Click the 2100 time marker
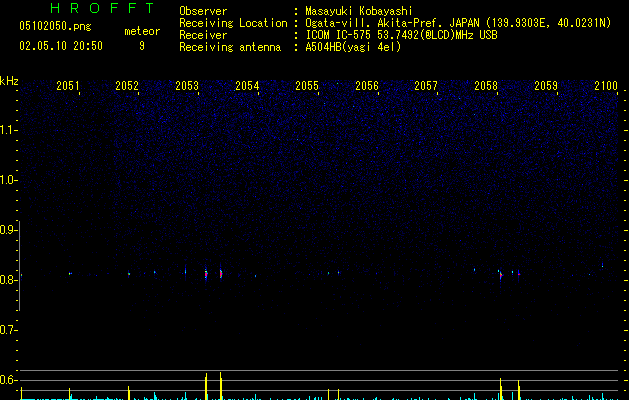The height and width of the screenshot is (400, 629). click(x=606, y=86)
